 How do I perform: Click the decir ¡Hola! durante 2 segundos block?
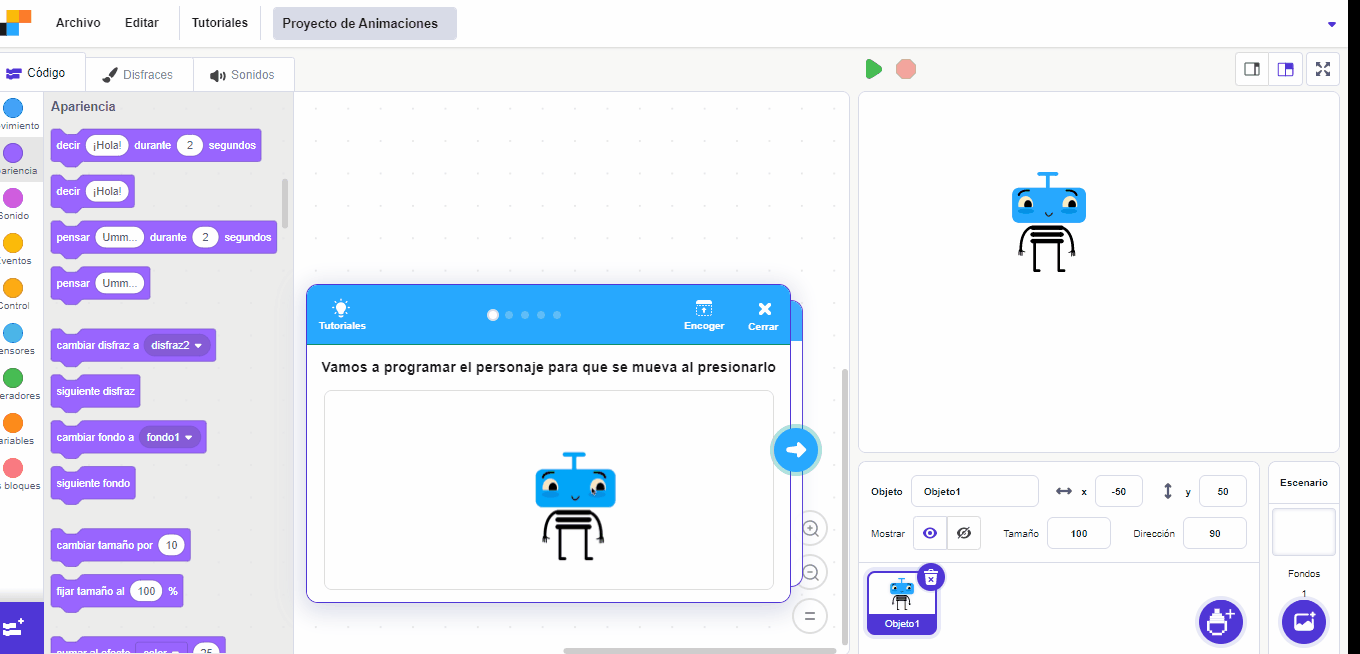pos(156,145)
